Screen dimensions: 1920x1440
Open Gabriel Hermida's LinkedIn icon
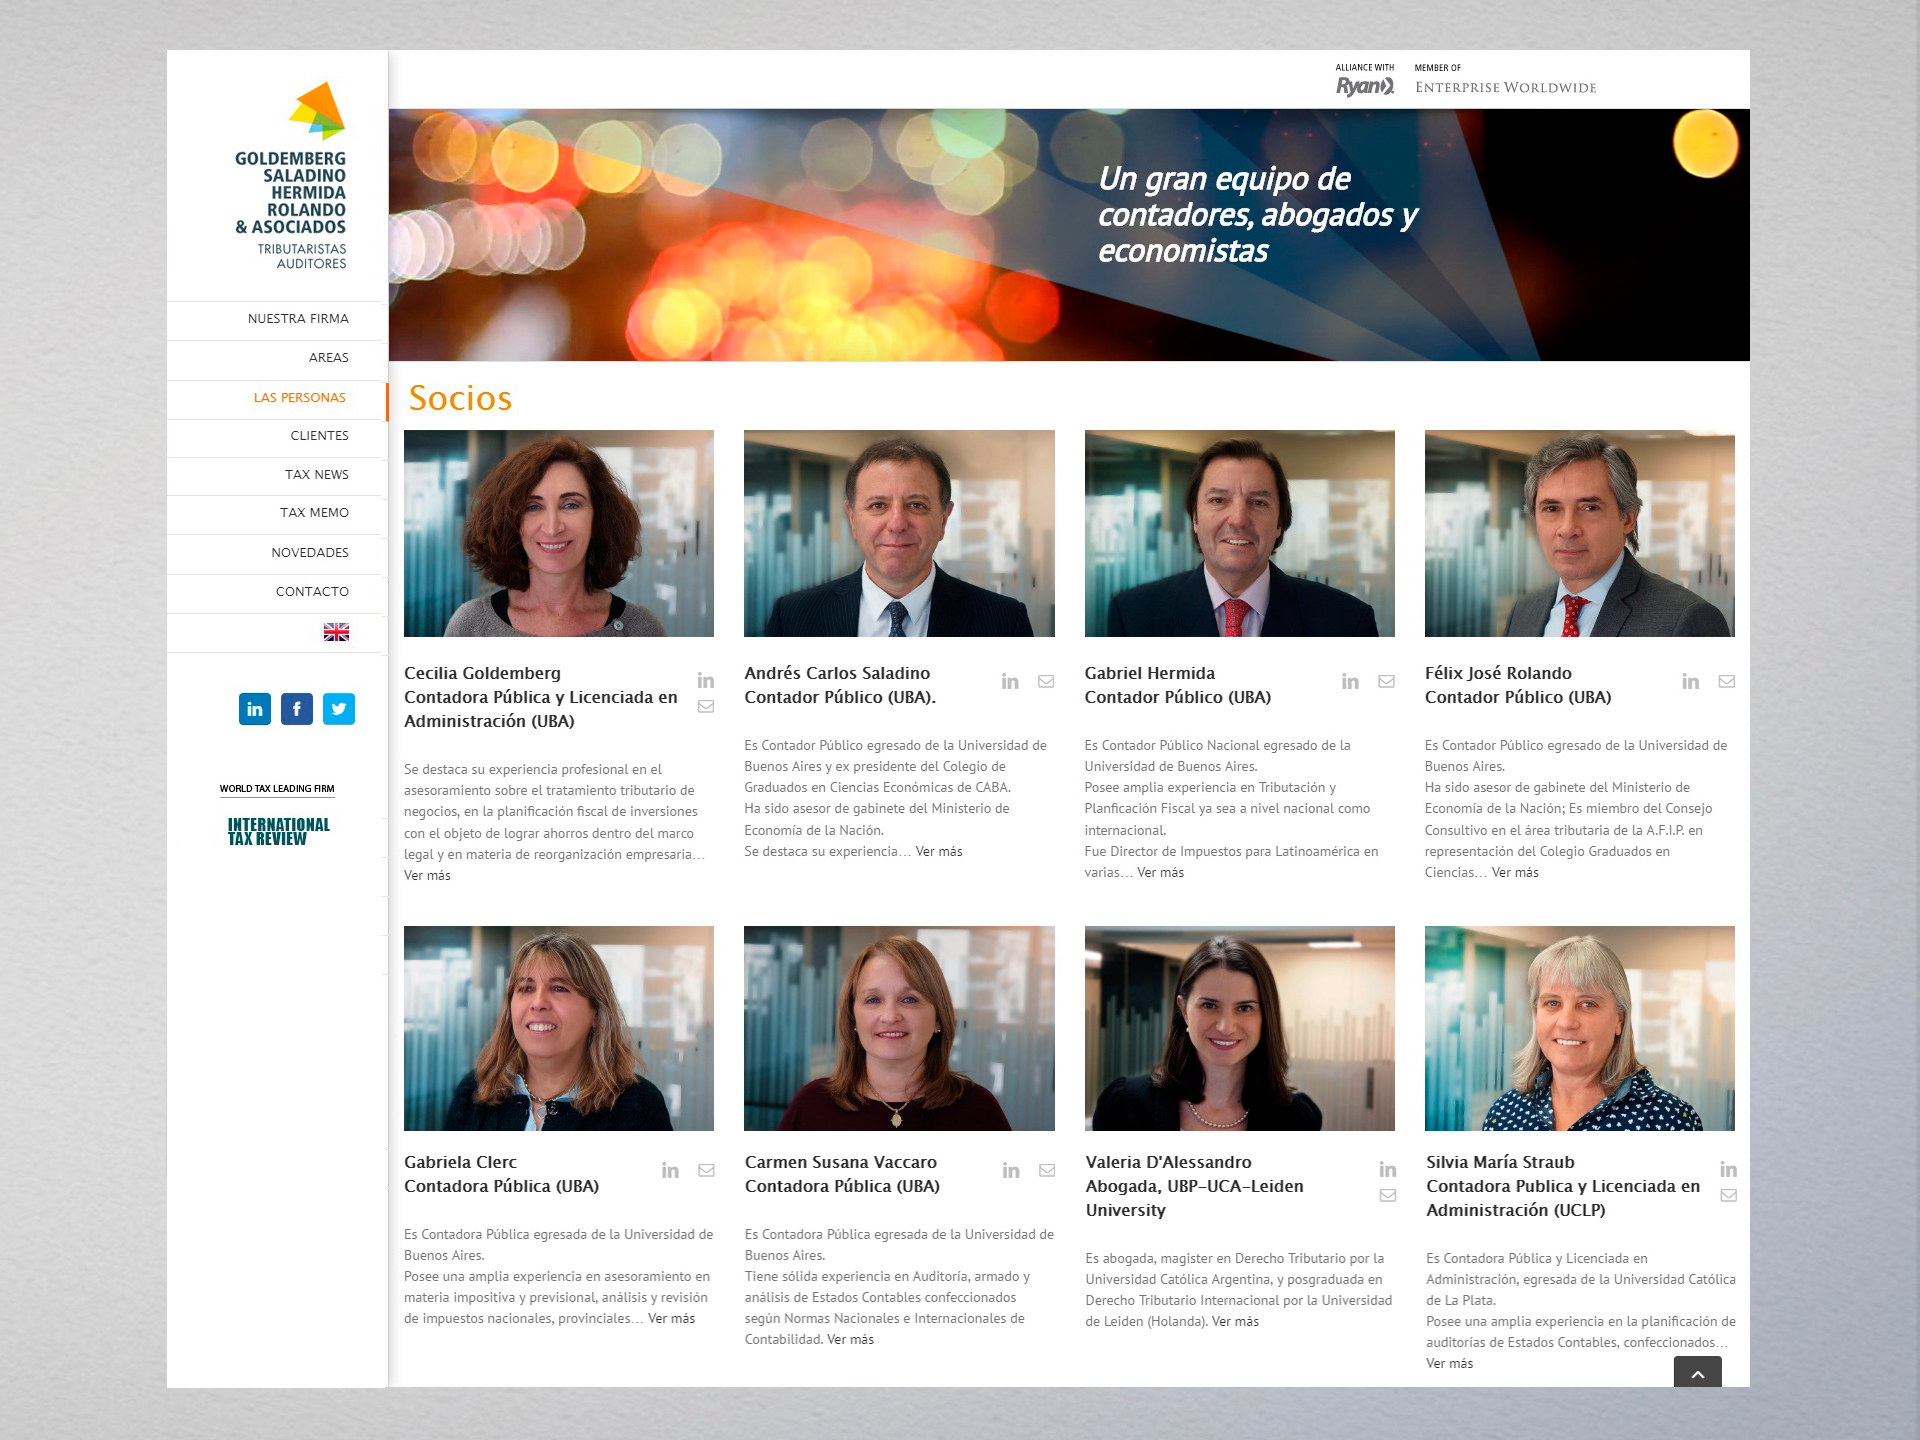point(1350,681)
